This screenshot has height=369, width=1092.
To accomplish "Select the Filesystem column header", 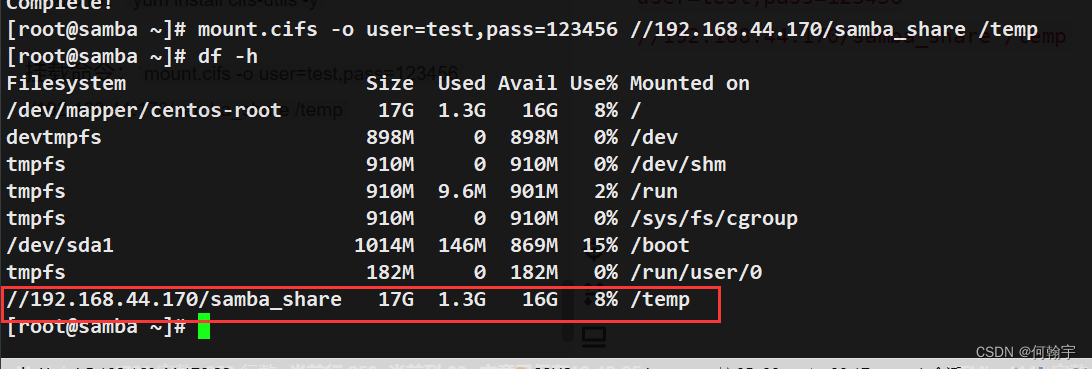I will (66, 84).
